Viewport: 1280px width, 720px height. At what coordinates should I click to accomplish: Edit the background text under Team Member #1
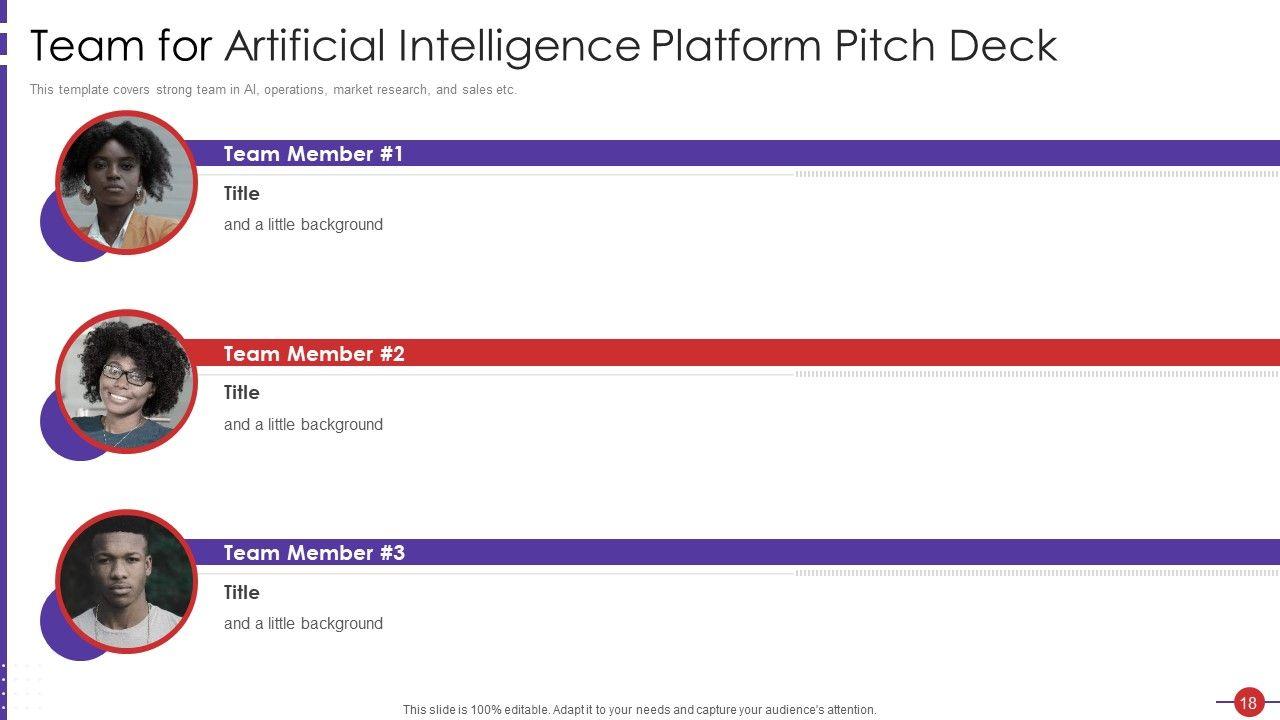[303, 225]
